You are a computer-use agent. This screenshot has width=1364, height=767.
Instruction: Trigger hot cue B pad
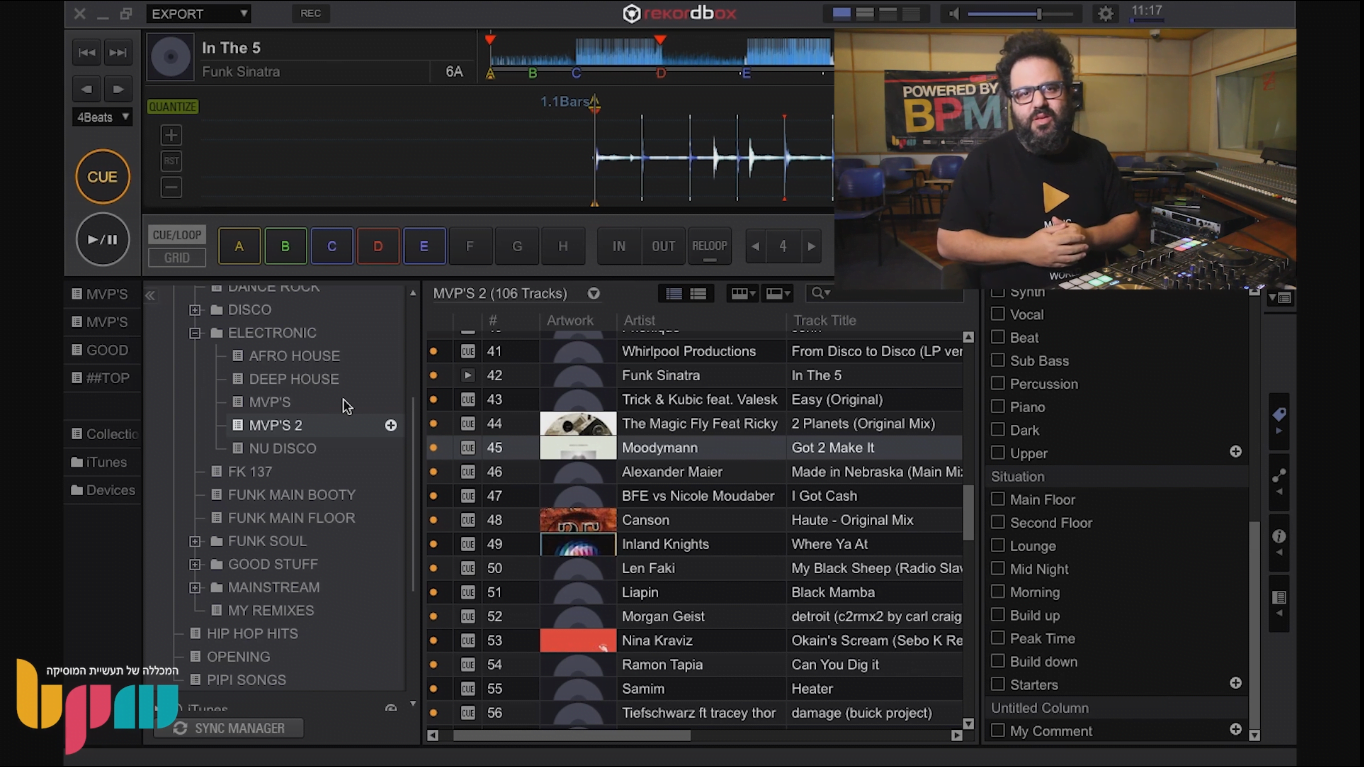(x=285, y=246)
